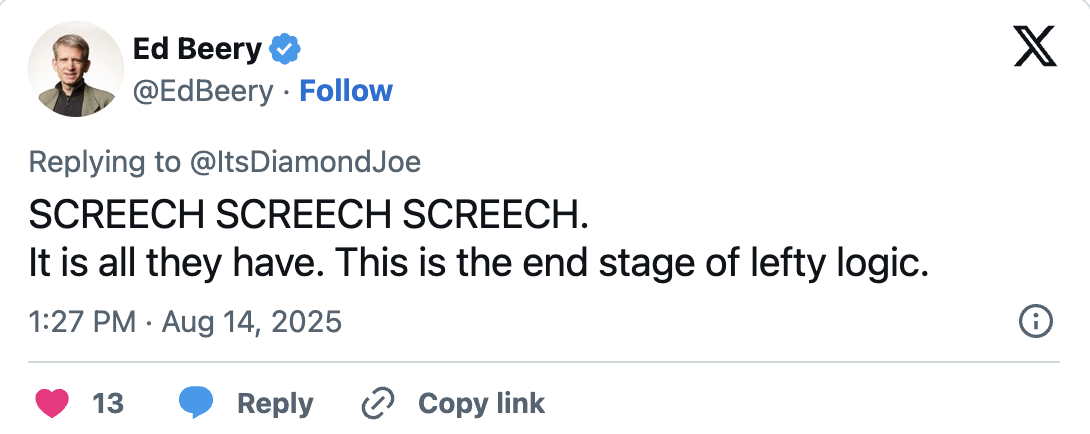The image size is (1090, 434).
Task: Click the blue reply bubble icon
Action: (196, 403)
